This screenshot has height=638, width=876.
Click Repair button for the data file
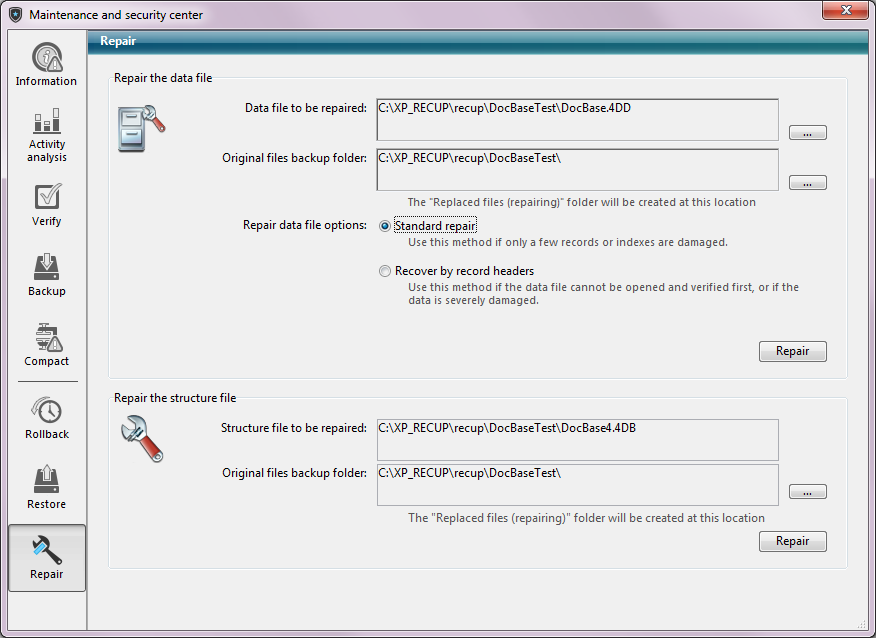pyautogui.click(x=792, y=351)
